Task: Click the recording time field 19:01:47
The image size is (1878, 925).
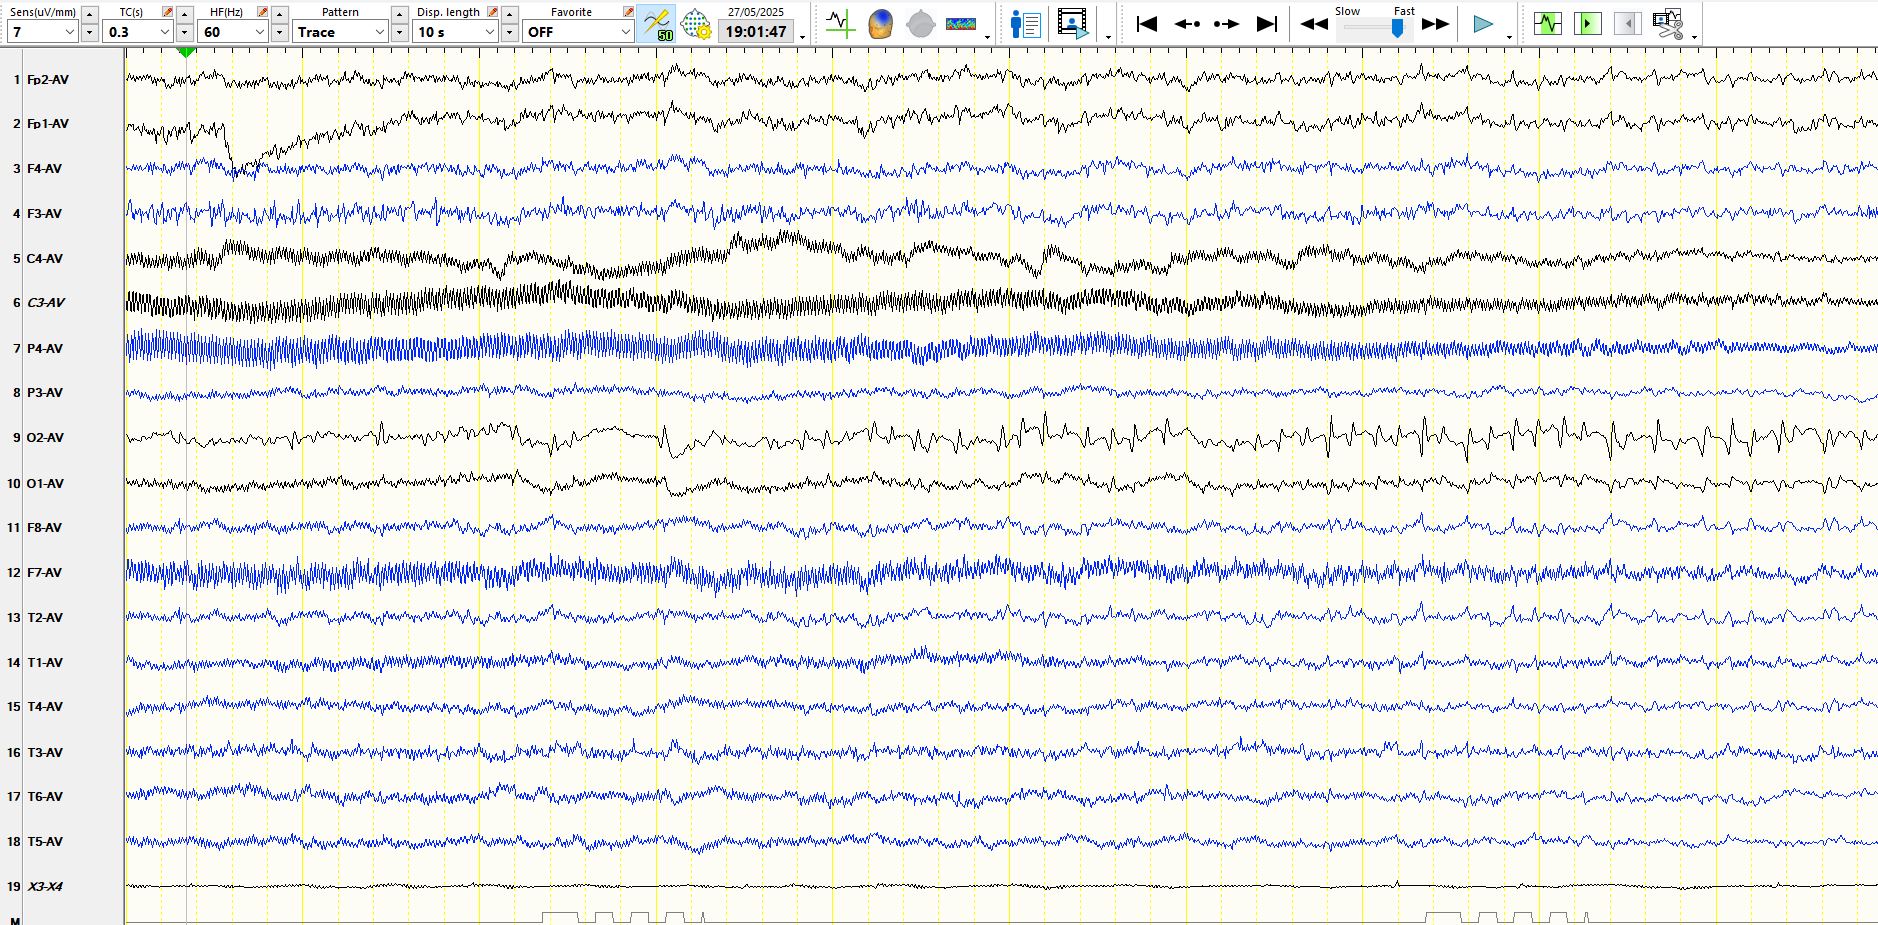Action: point(755,32)
